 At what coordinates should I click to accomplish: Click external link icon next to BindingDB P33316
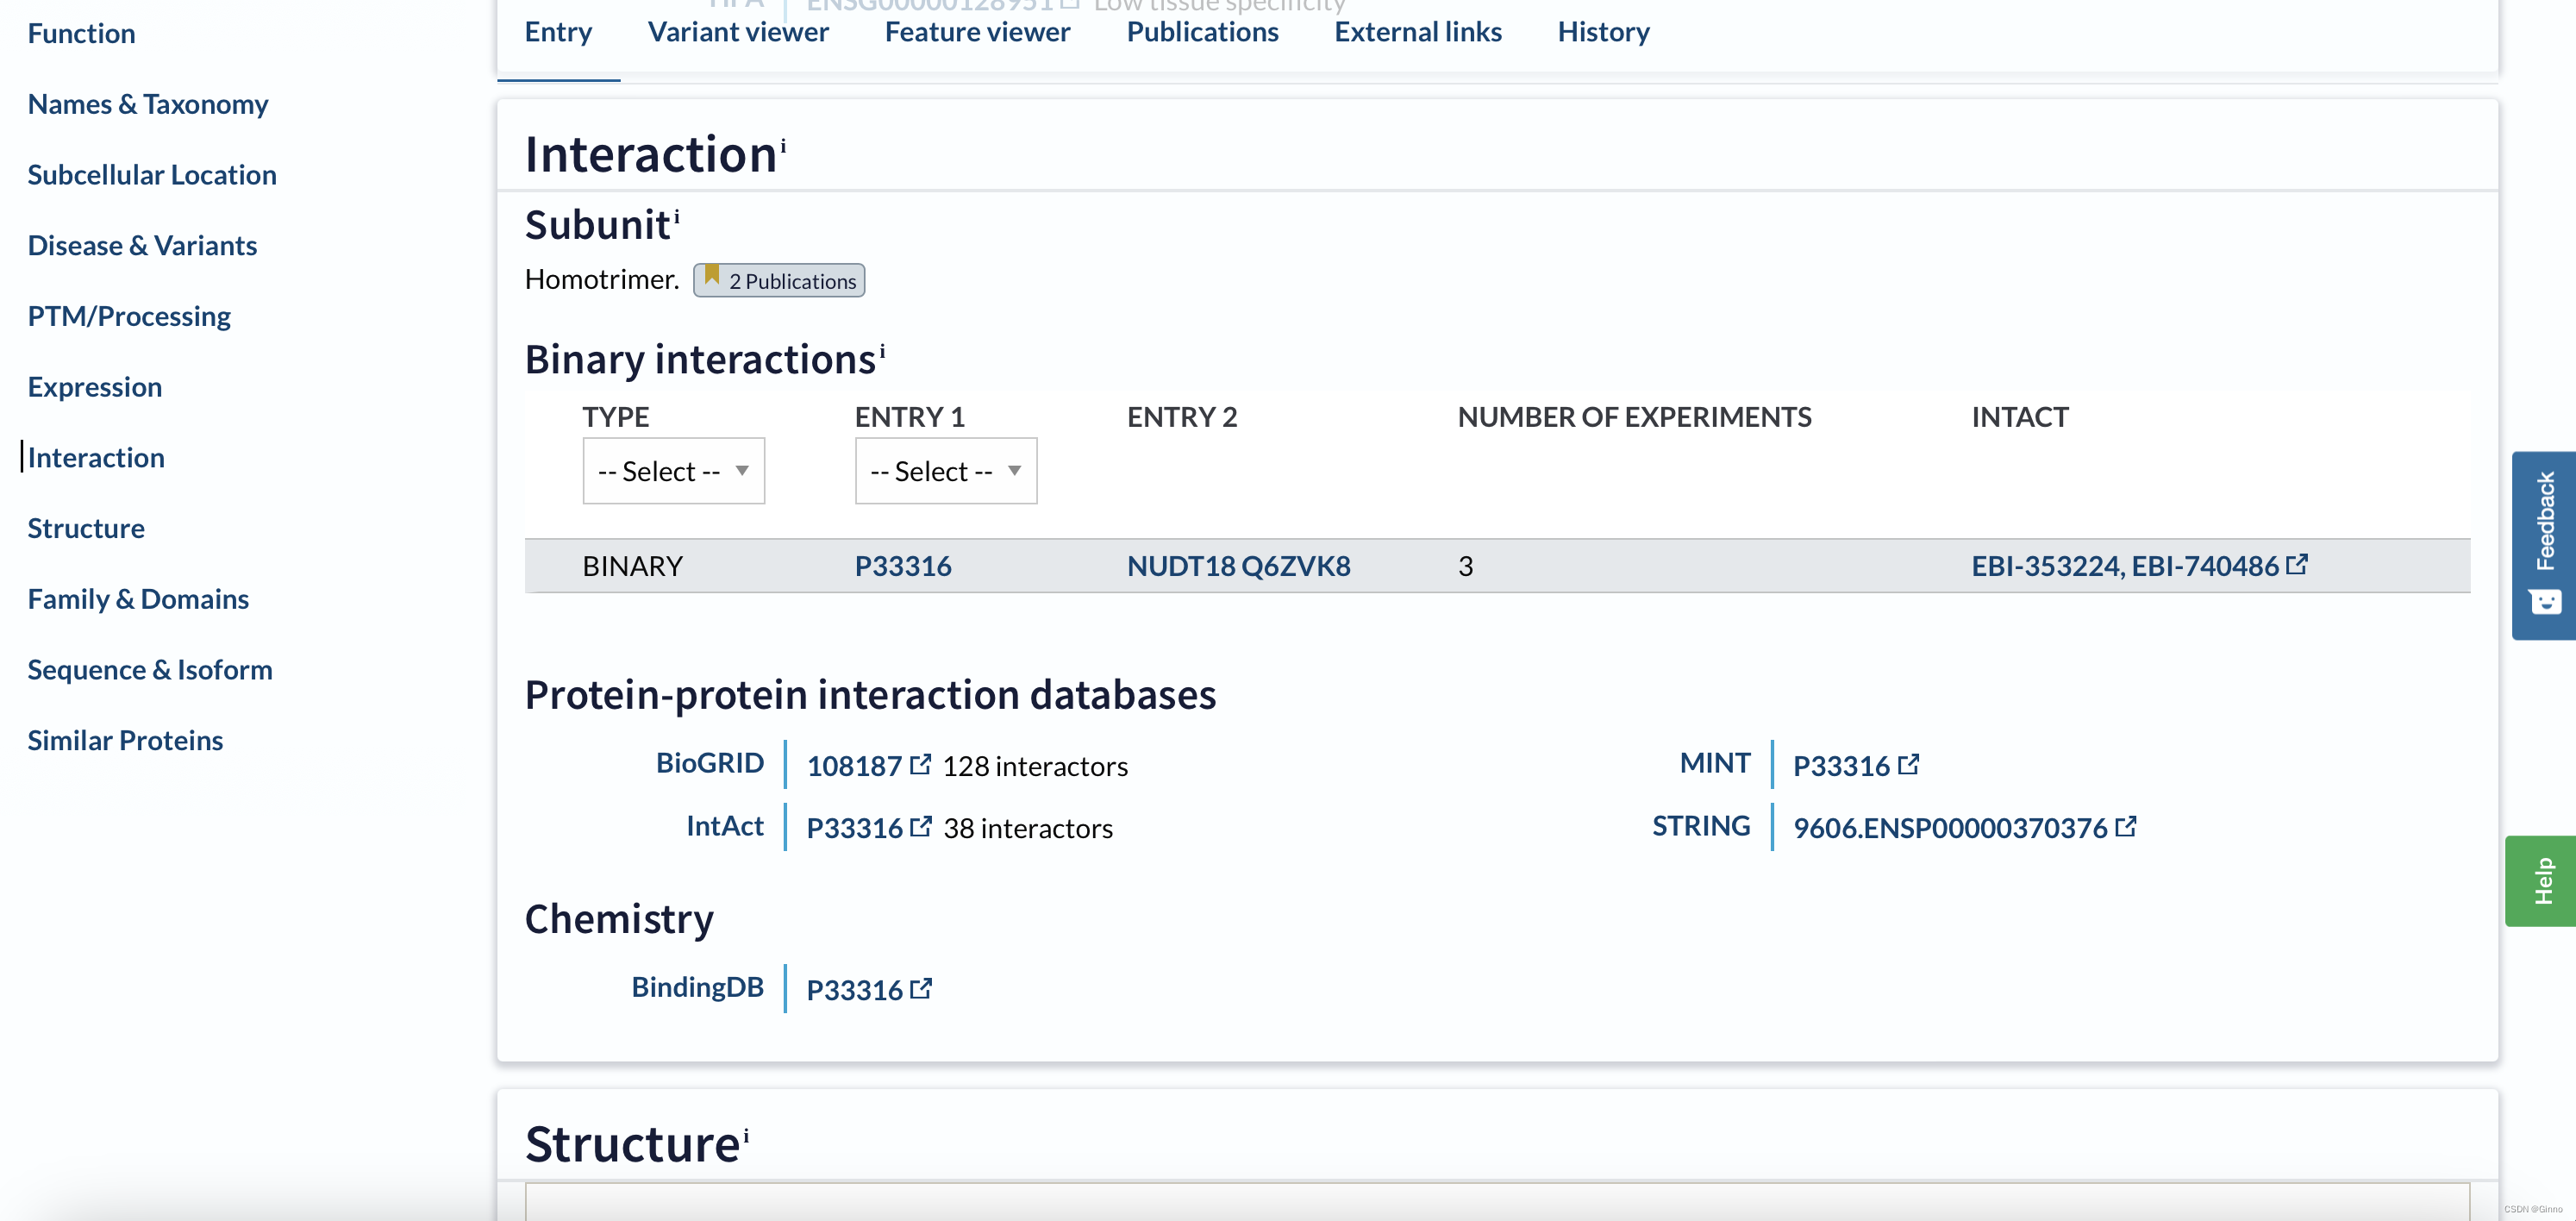tap(920, 988)
